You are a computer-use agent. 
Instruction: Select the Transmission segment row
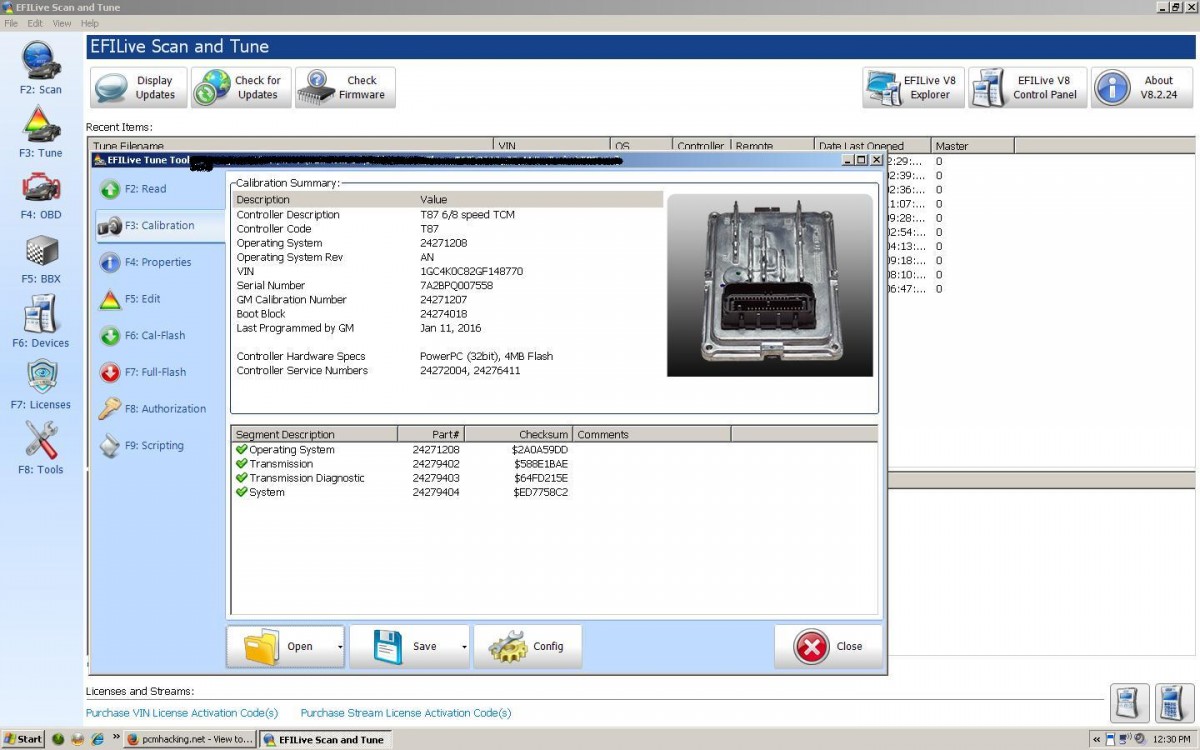(554, 464)
